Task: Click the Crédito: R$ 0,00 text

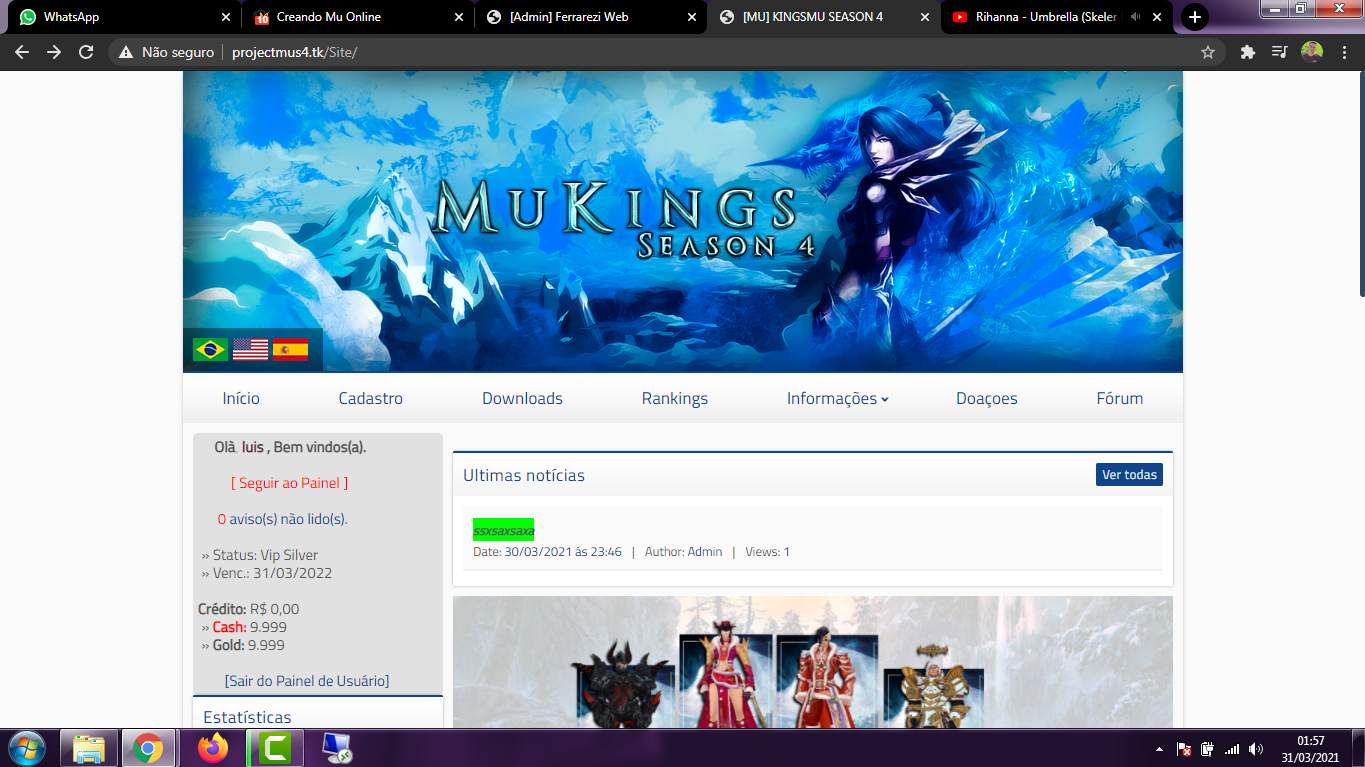Action: pyautogui.click(x=249, y=609)
